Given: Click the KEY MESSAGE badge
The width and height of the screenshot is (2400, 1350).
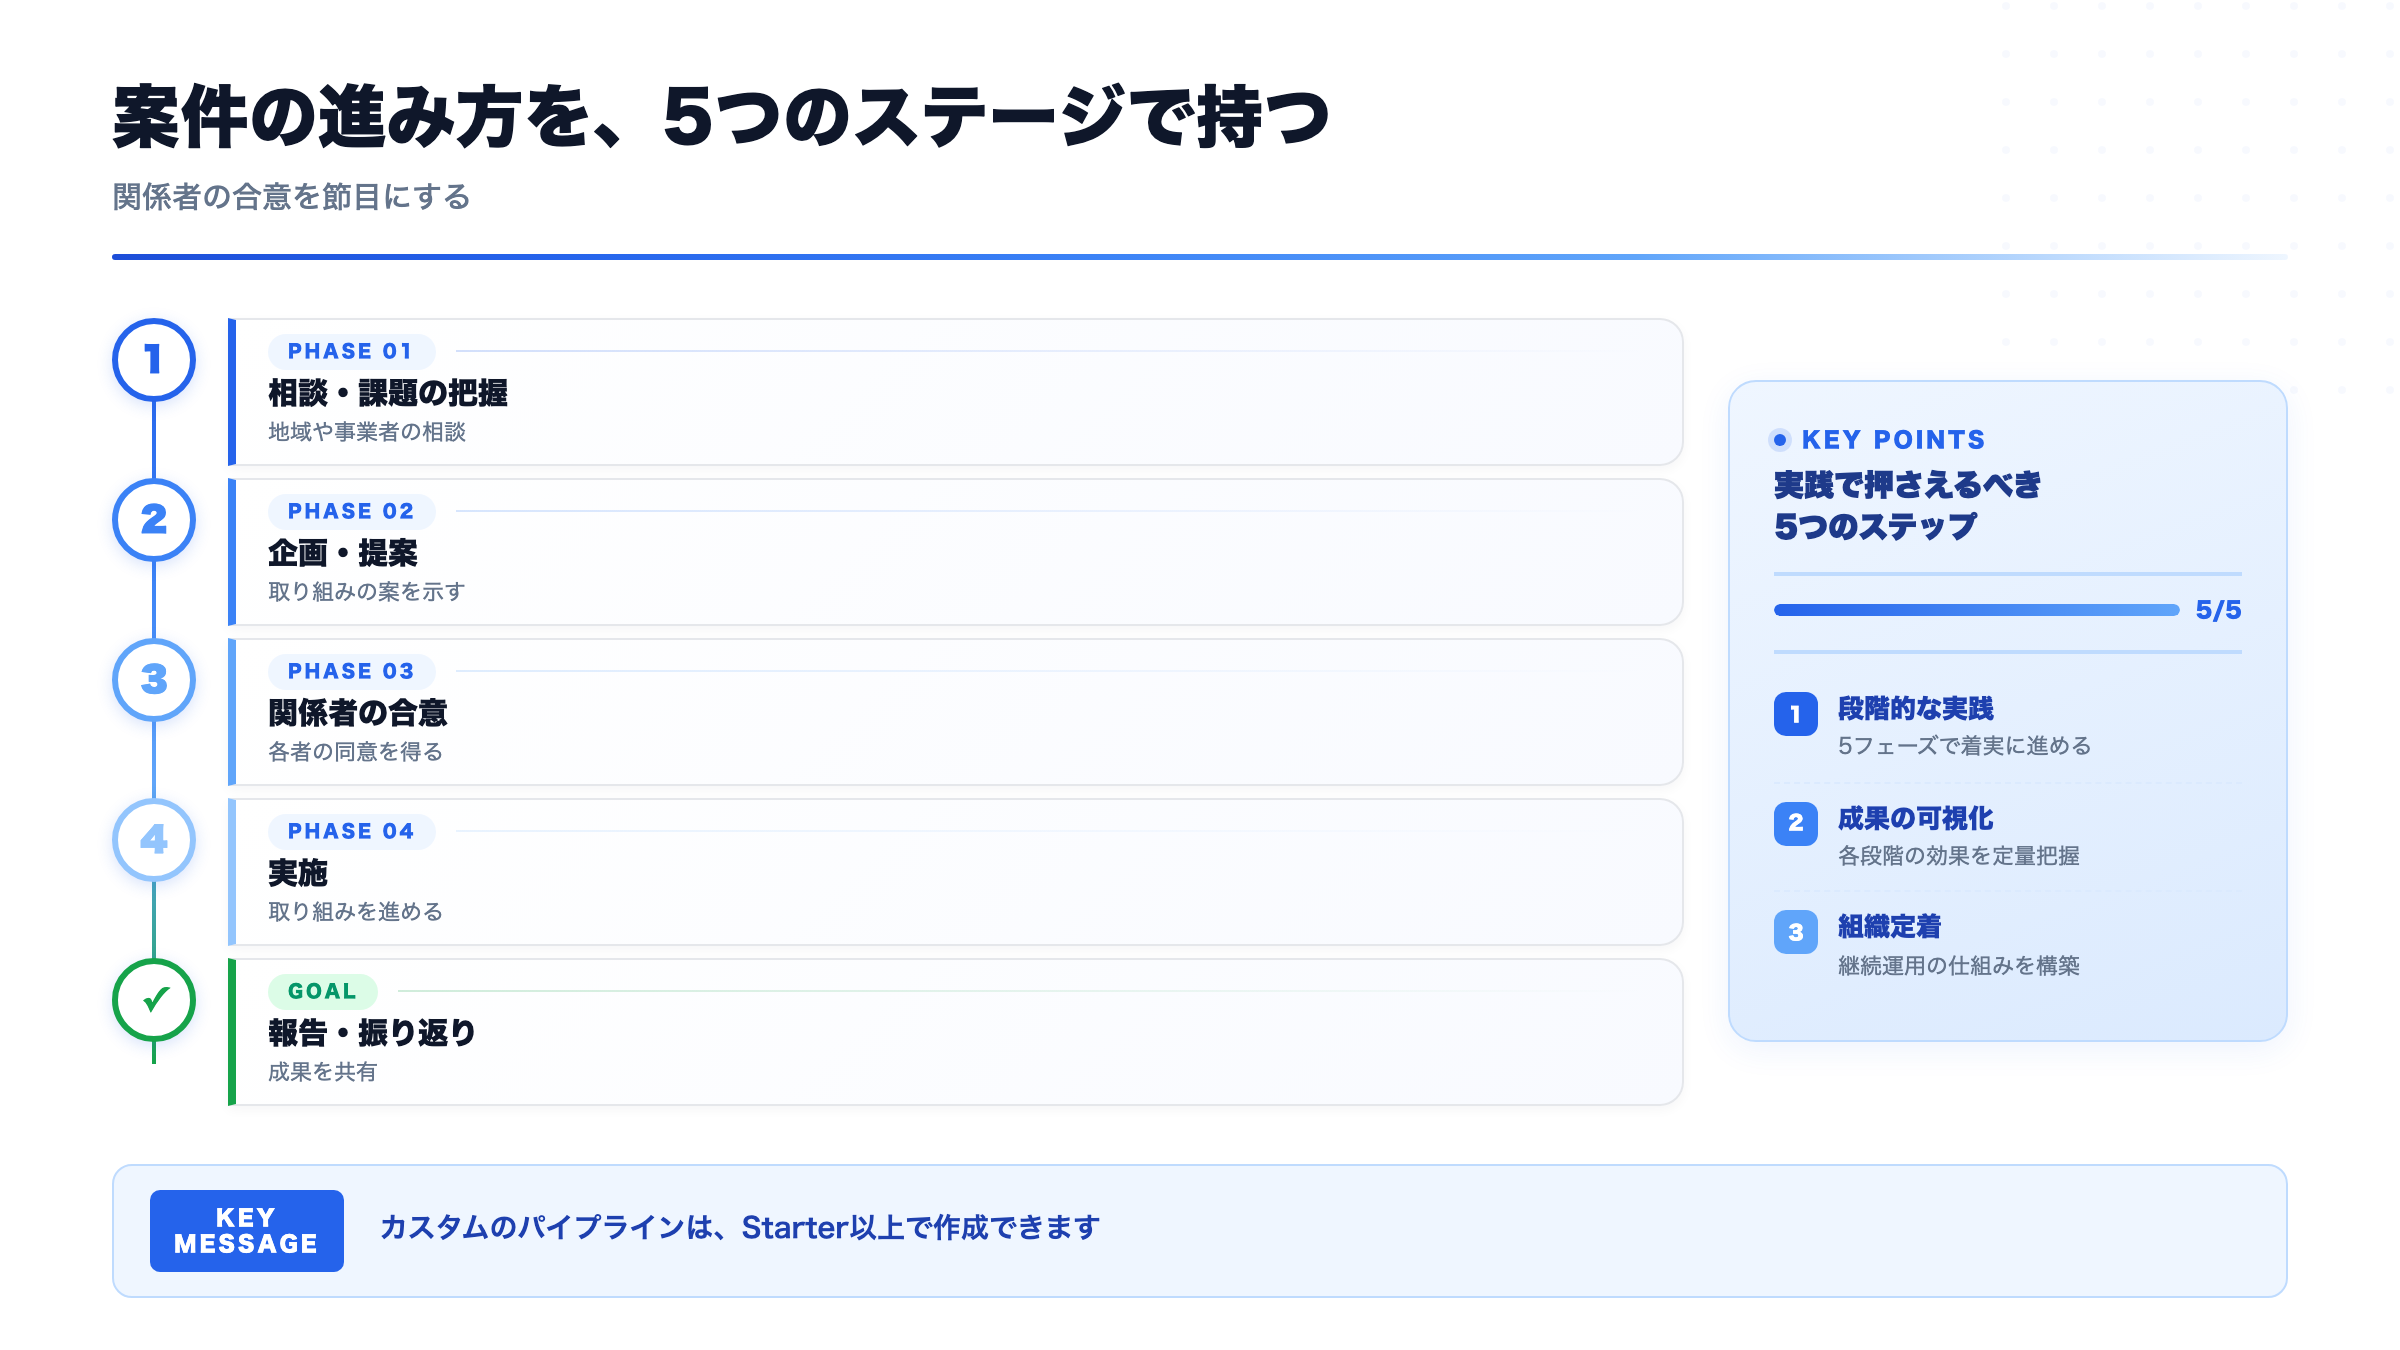Looking at the screenshot, I should [x=247, y=1231].
